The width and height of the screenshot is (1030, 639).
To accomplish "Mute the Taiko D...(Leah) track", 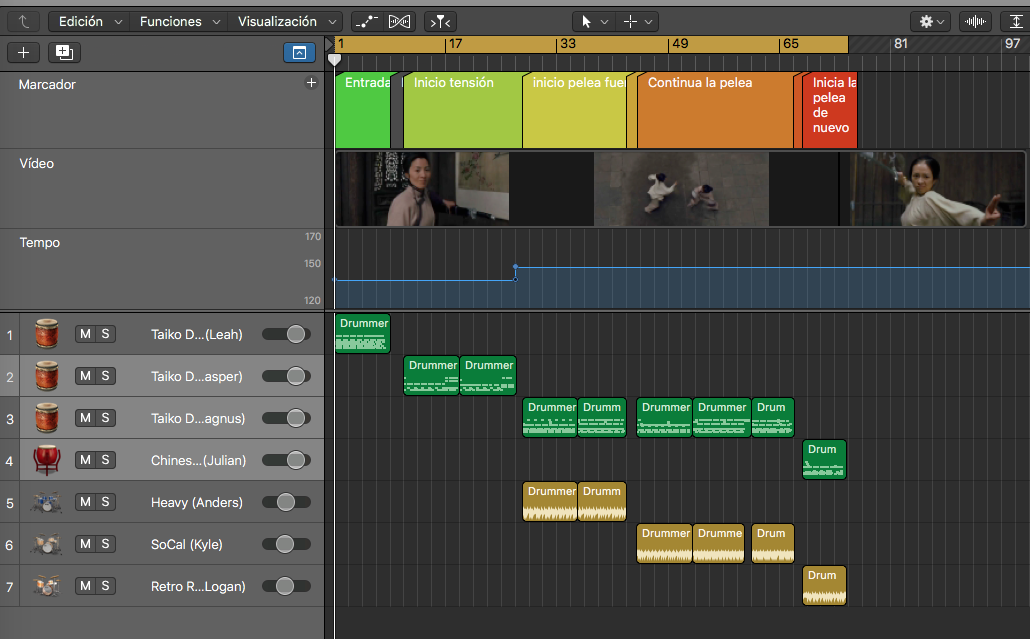I will (x=85, y=334).
